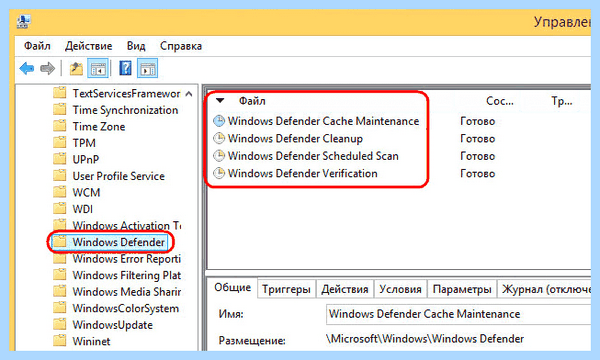Click clock icon of Windows Defender Verification
This screenshot has width=600, height=360.
[x=219, y=173]
